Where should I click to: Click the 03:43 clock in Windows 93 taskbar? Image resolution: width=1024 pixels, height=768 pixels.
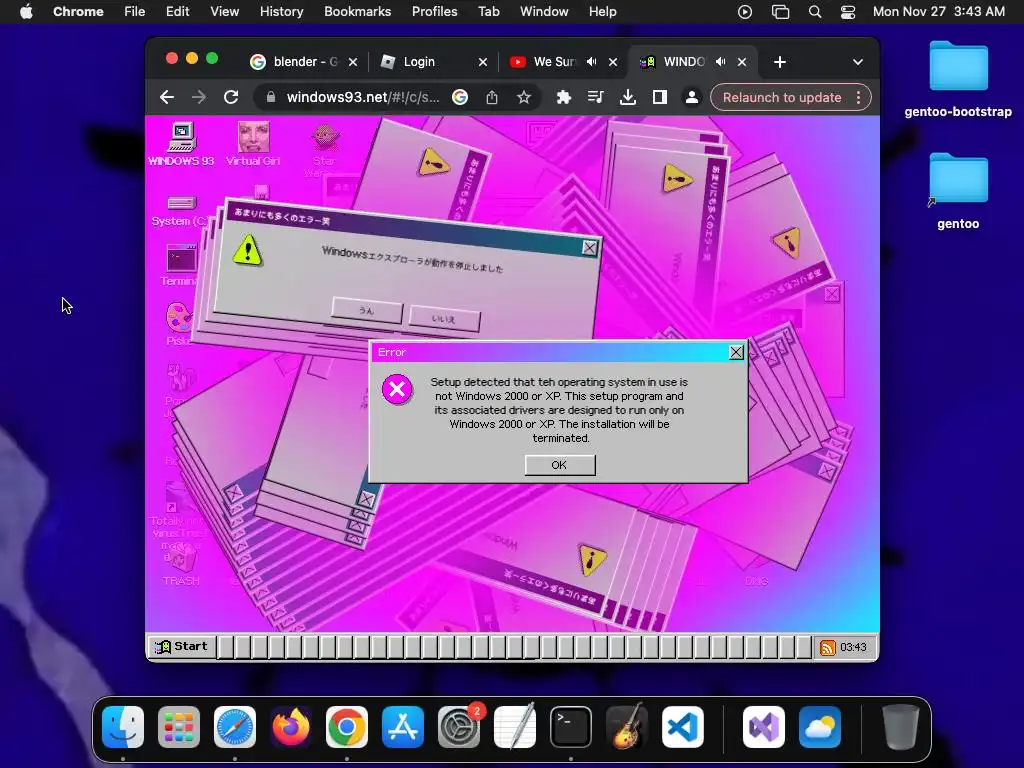tap(853, 647)
